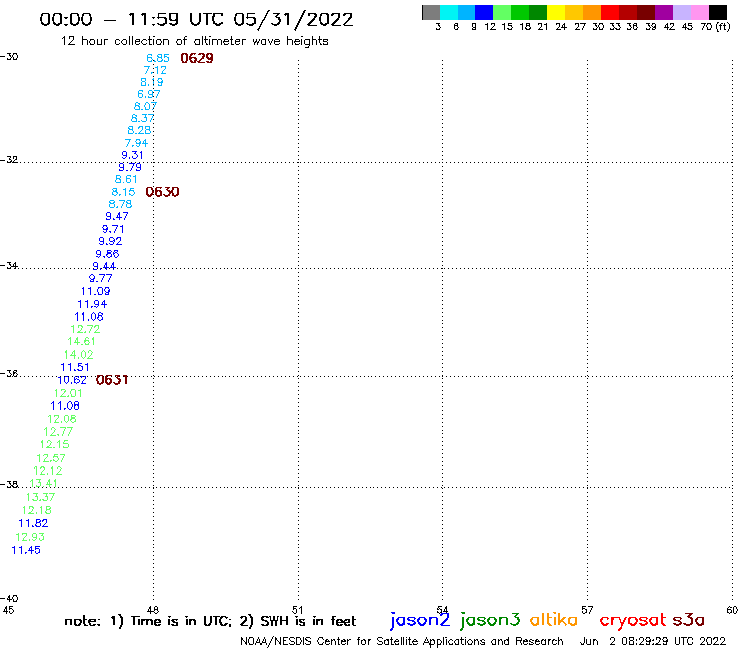The image size is (740, 650).
Task: Select the 14.61 peak wave height
Action: 81,341
